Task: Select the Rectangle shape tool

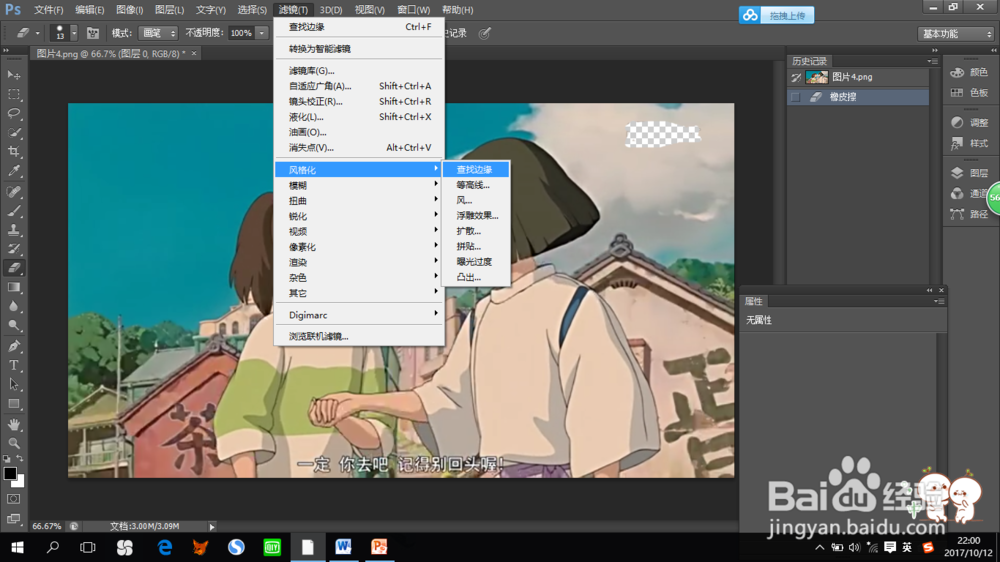Action: click(13, 404)
